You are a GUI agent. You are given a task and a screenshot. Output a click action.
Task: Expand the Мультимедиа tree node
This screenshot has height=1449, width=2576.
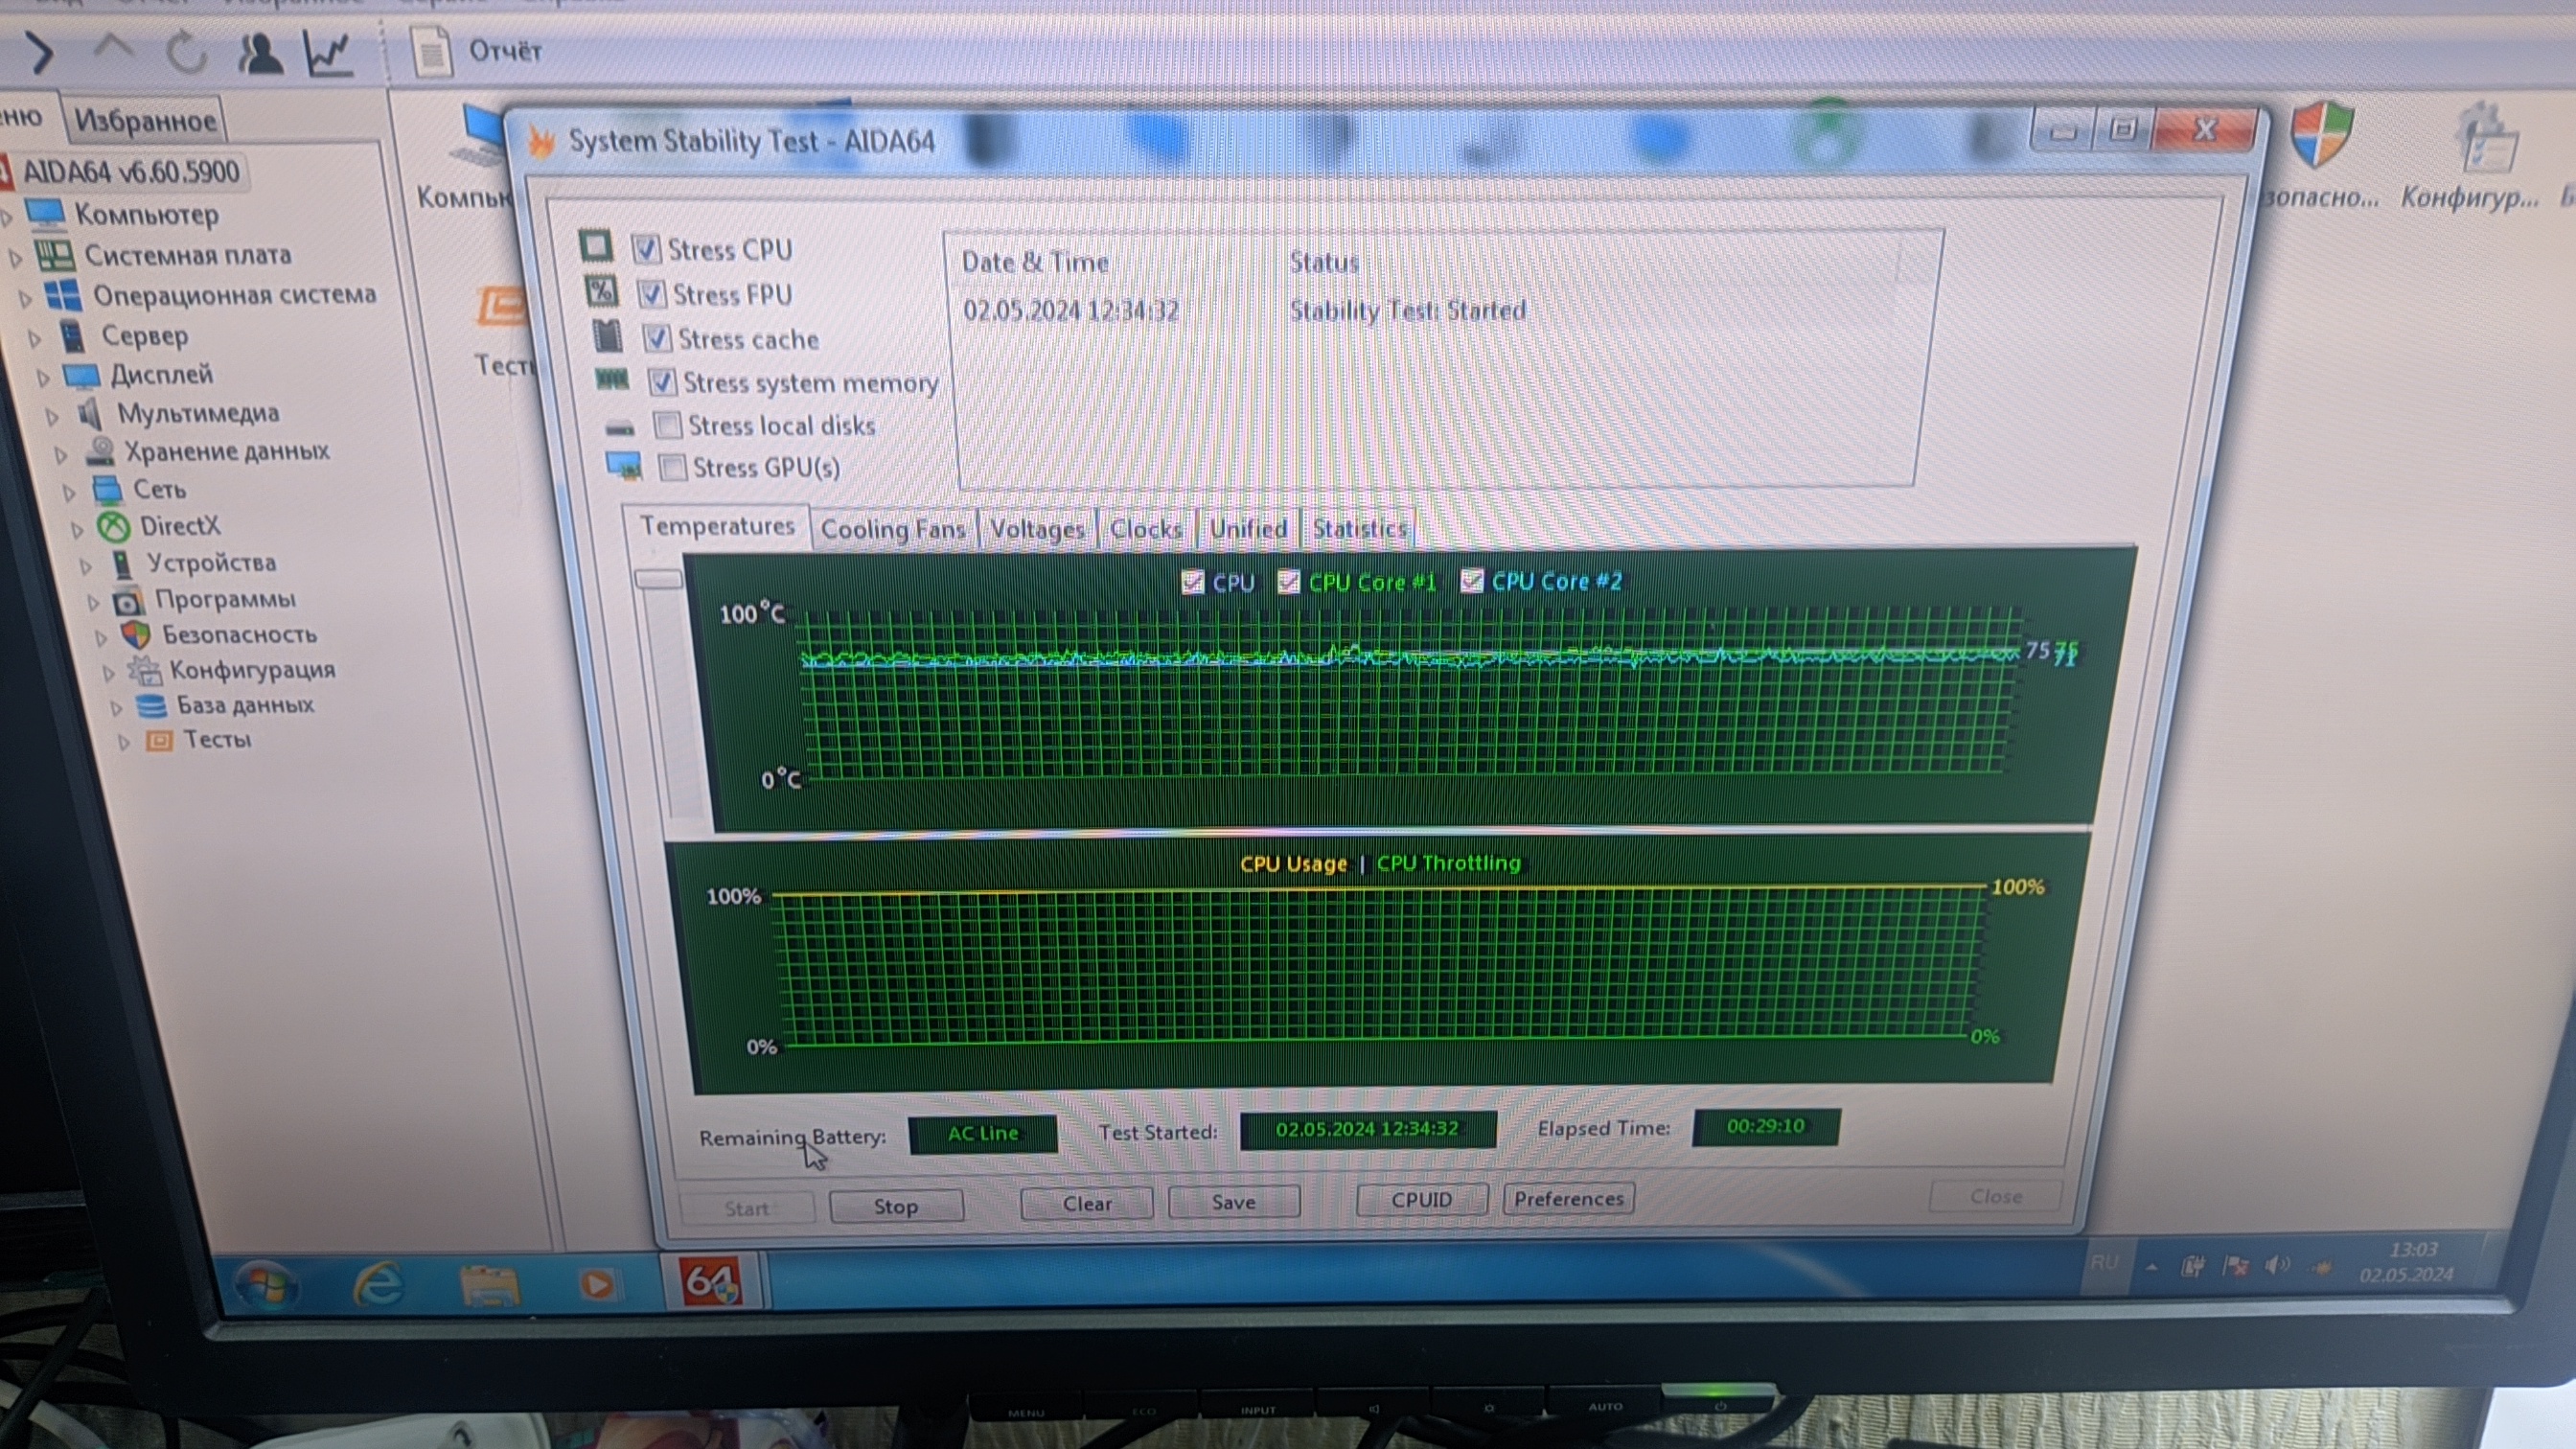[x=54, y=417]
